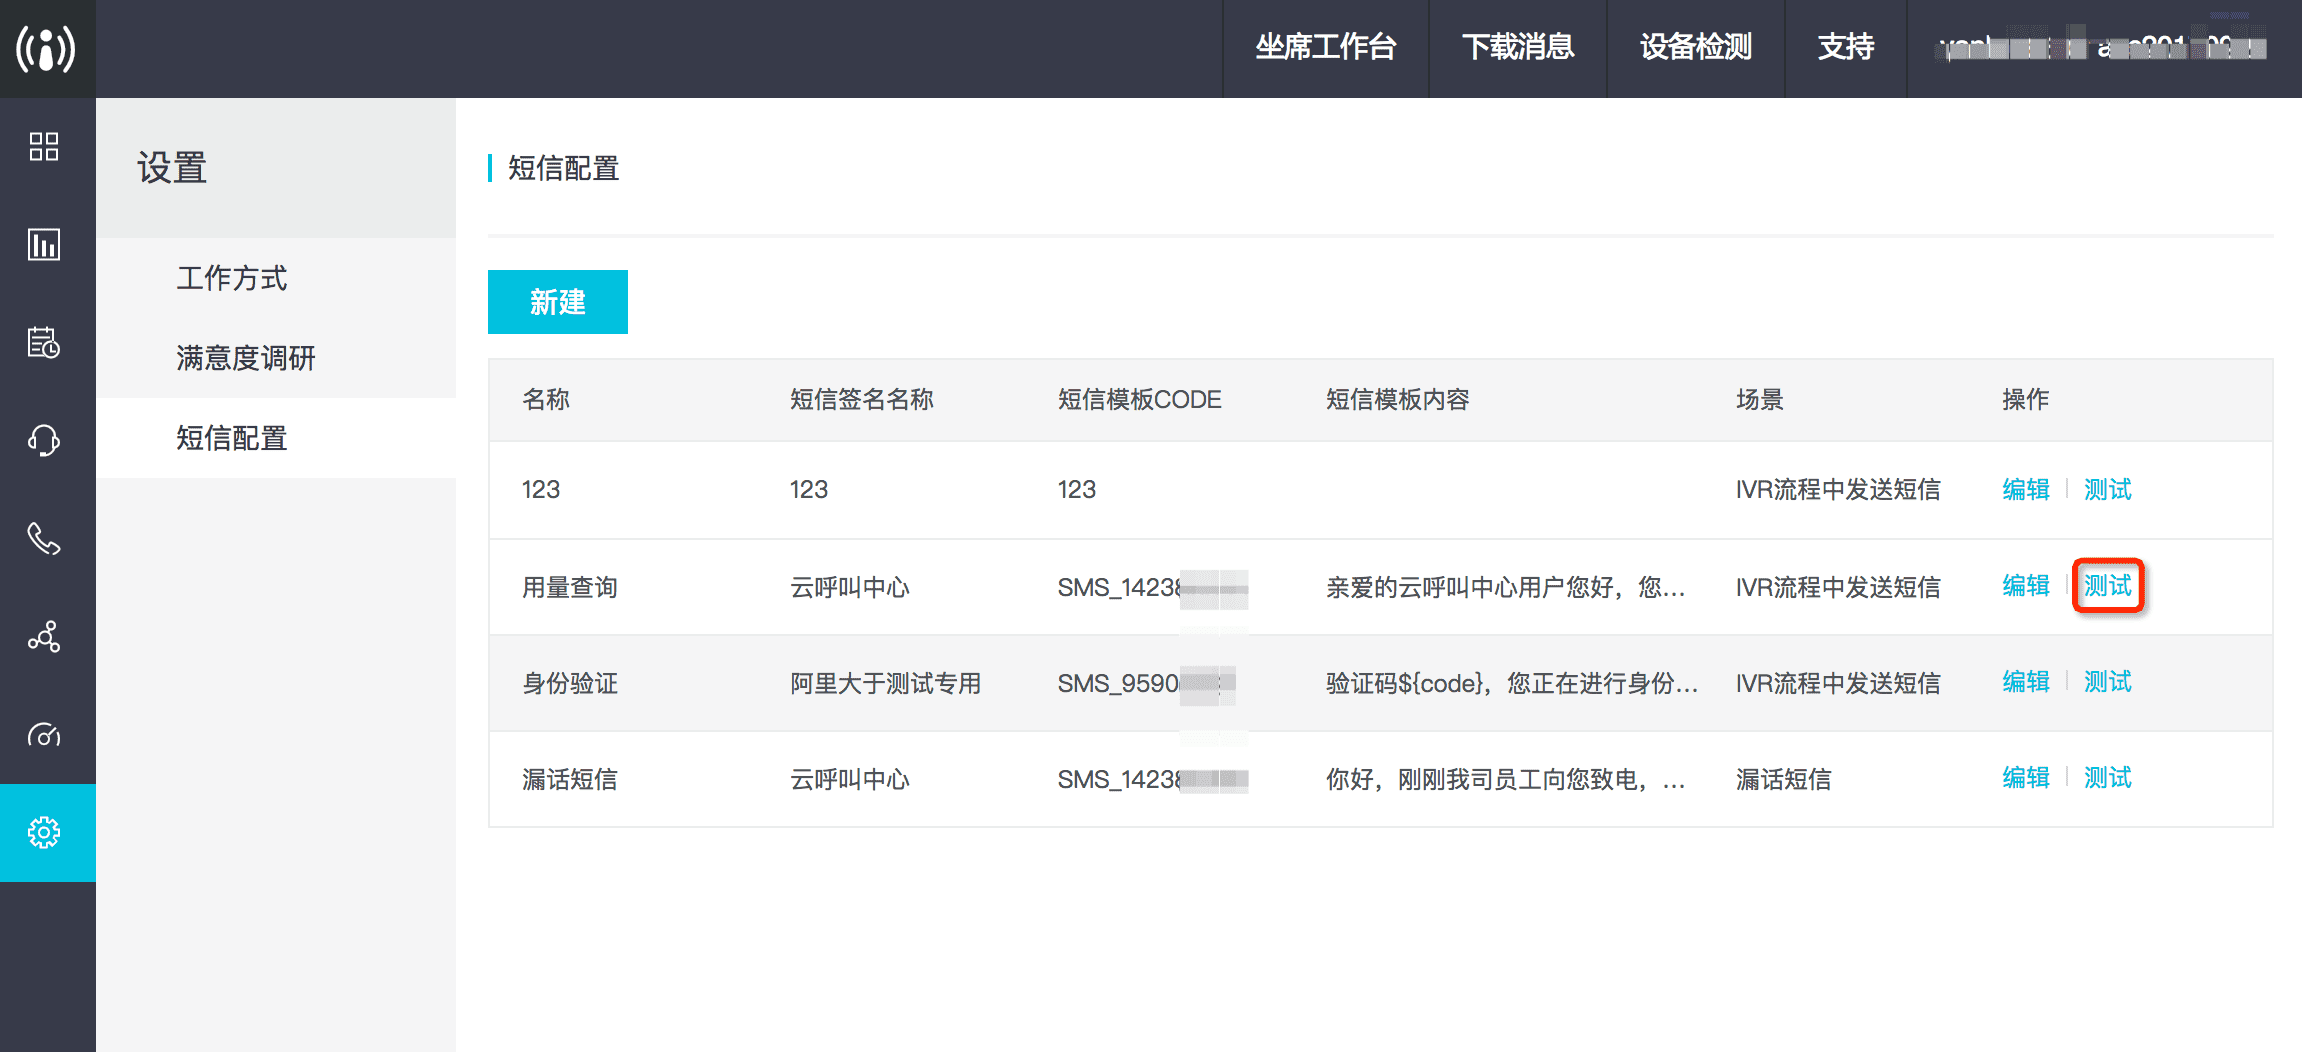Open the dashboard grid icon in sidebar

(44, 147)
